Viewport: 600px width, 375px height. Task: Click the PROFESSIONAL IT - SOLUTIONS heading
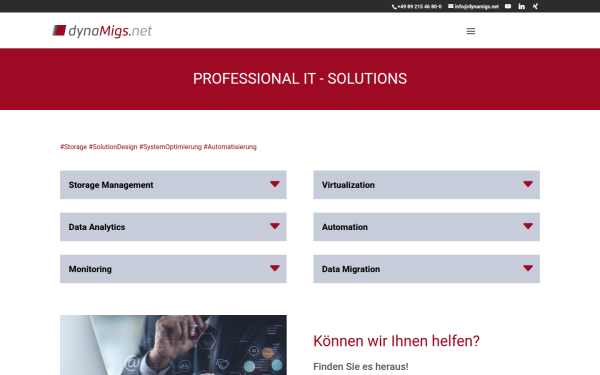pos(300,79)
